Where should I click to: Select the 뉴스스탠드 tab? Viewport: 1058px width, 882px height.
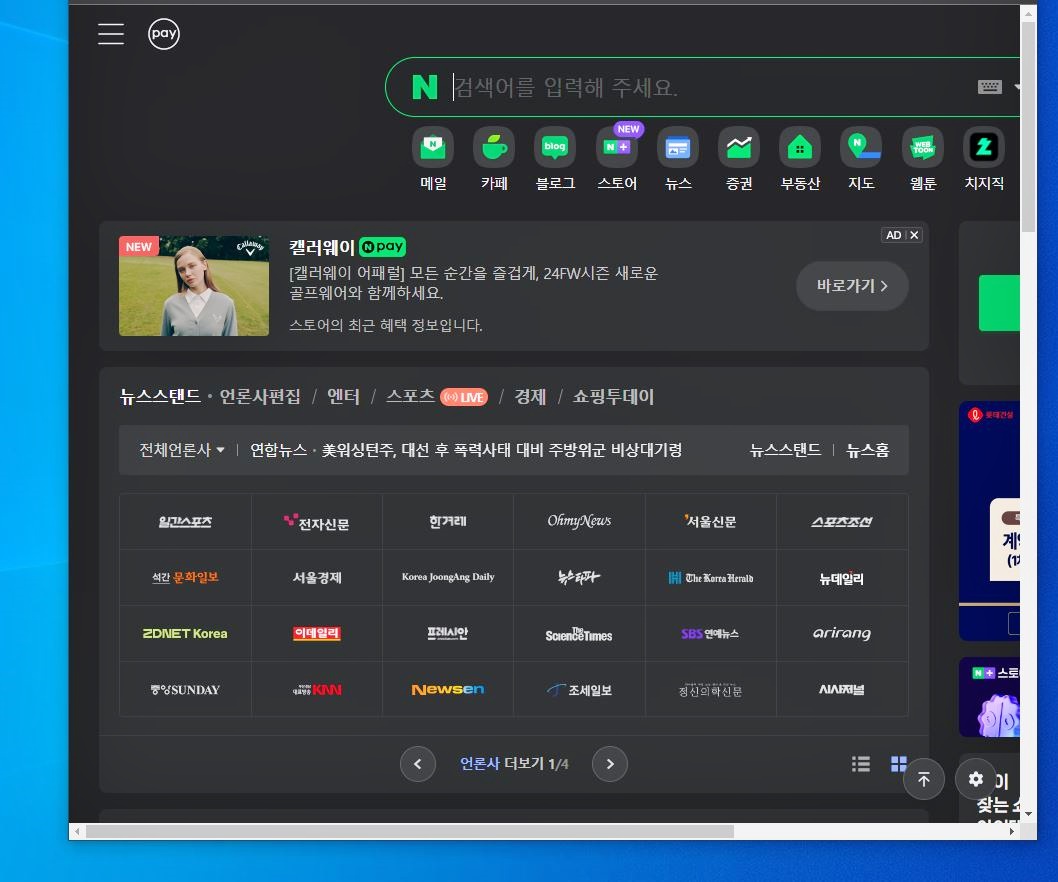[x=160, y=396]
